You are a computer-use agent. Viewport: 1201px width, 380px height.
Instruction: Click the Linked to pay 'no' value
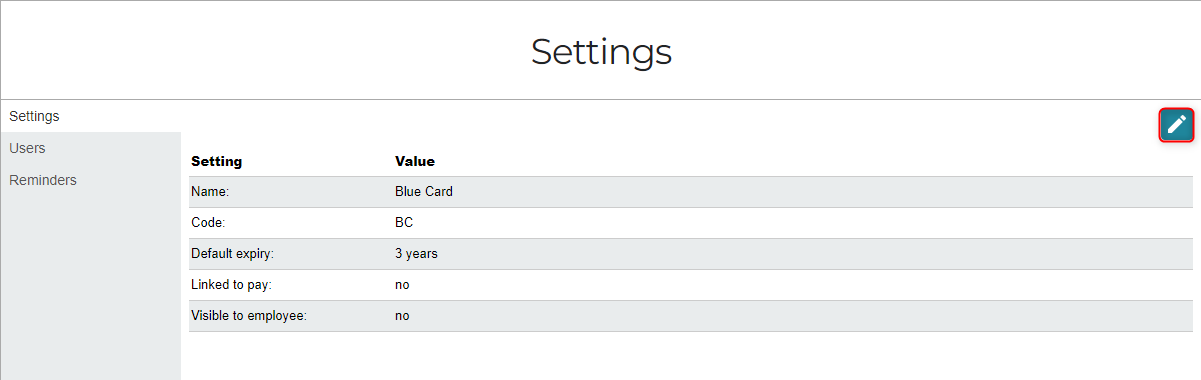[x=402, y=285]
